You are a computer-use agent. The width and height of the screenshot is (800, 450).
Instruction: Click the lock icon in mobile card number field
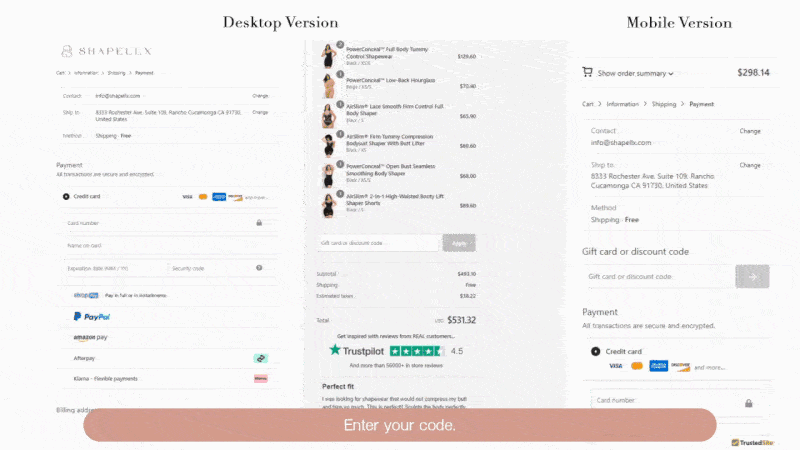coord(748,403)
